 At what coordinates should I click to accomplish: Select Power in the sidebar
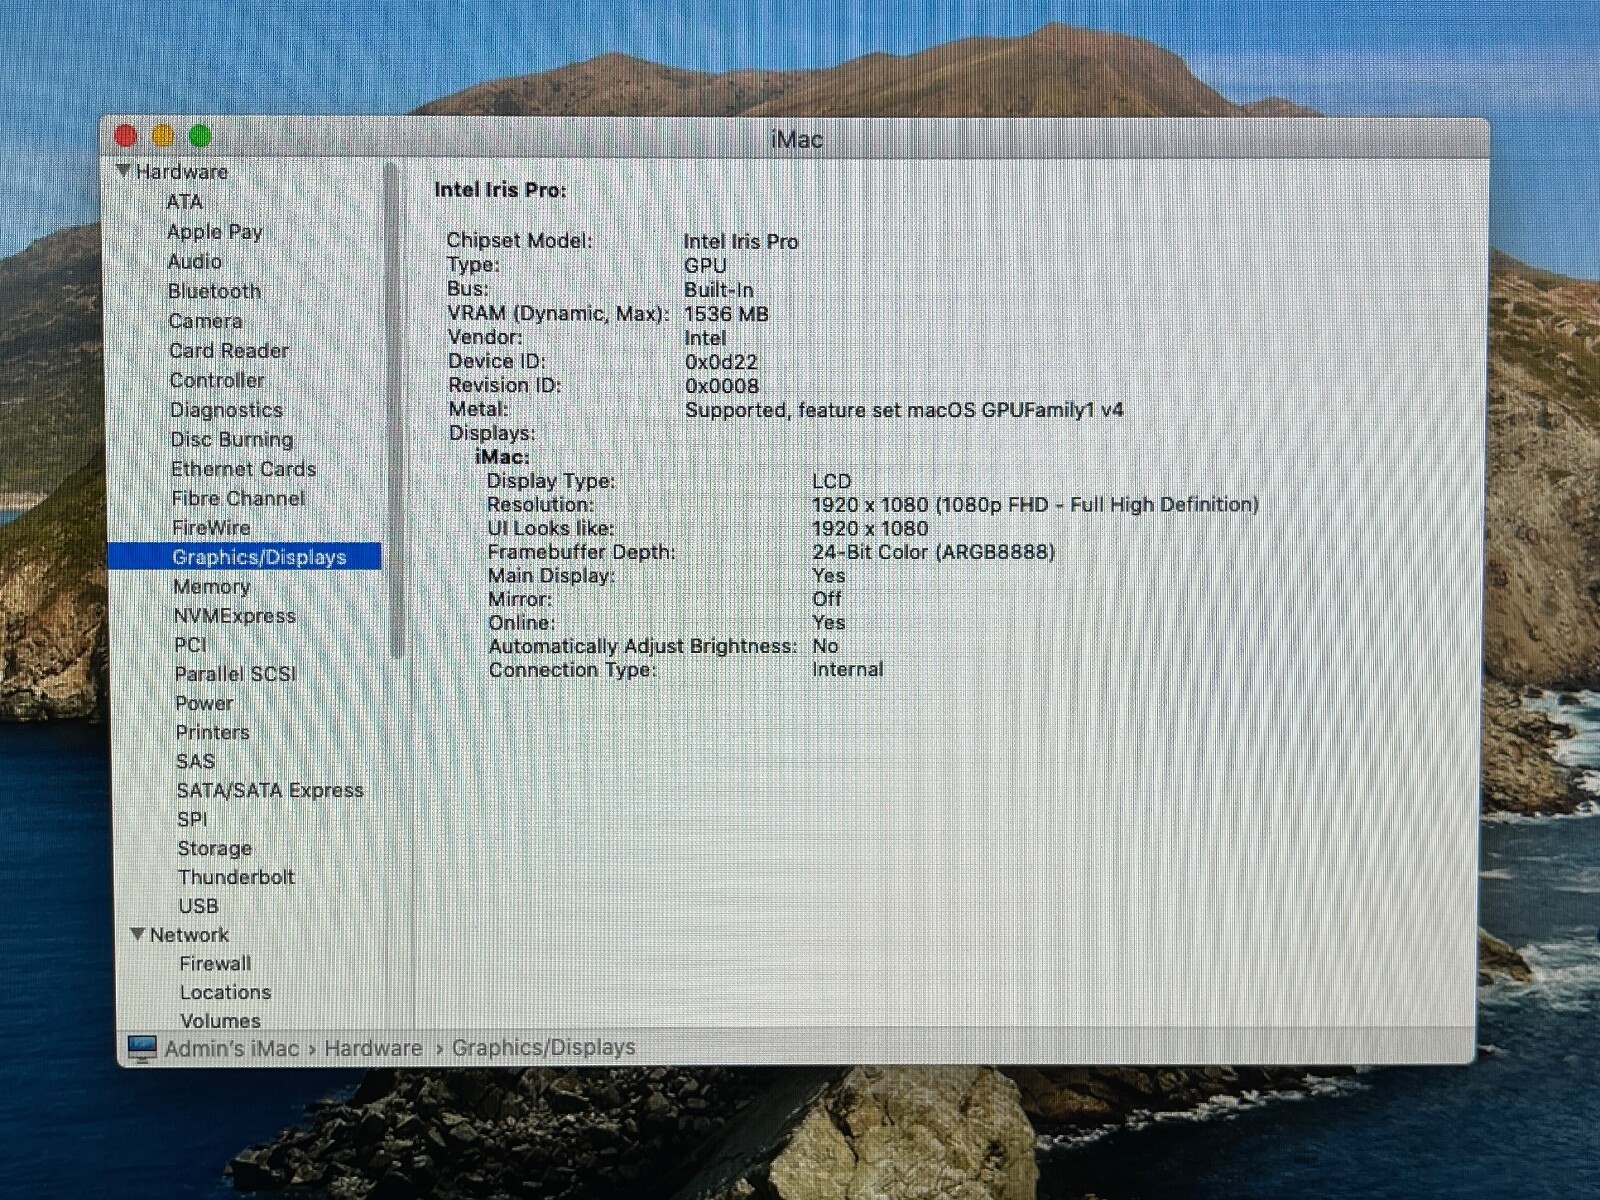click(x=204, y=703)
